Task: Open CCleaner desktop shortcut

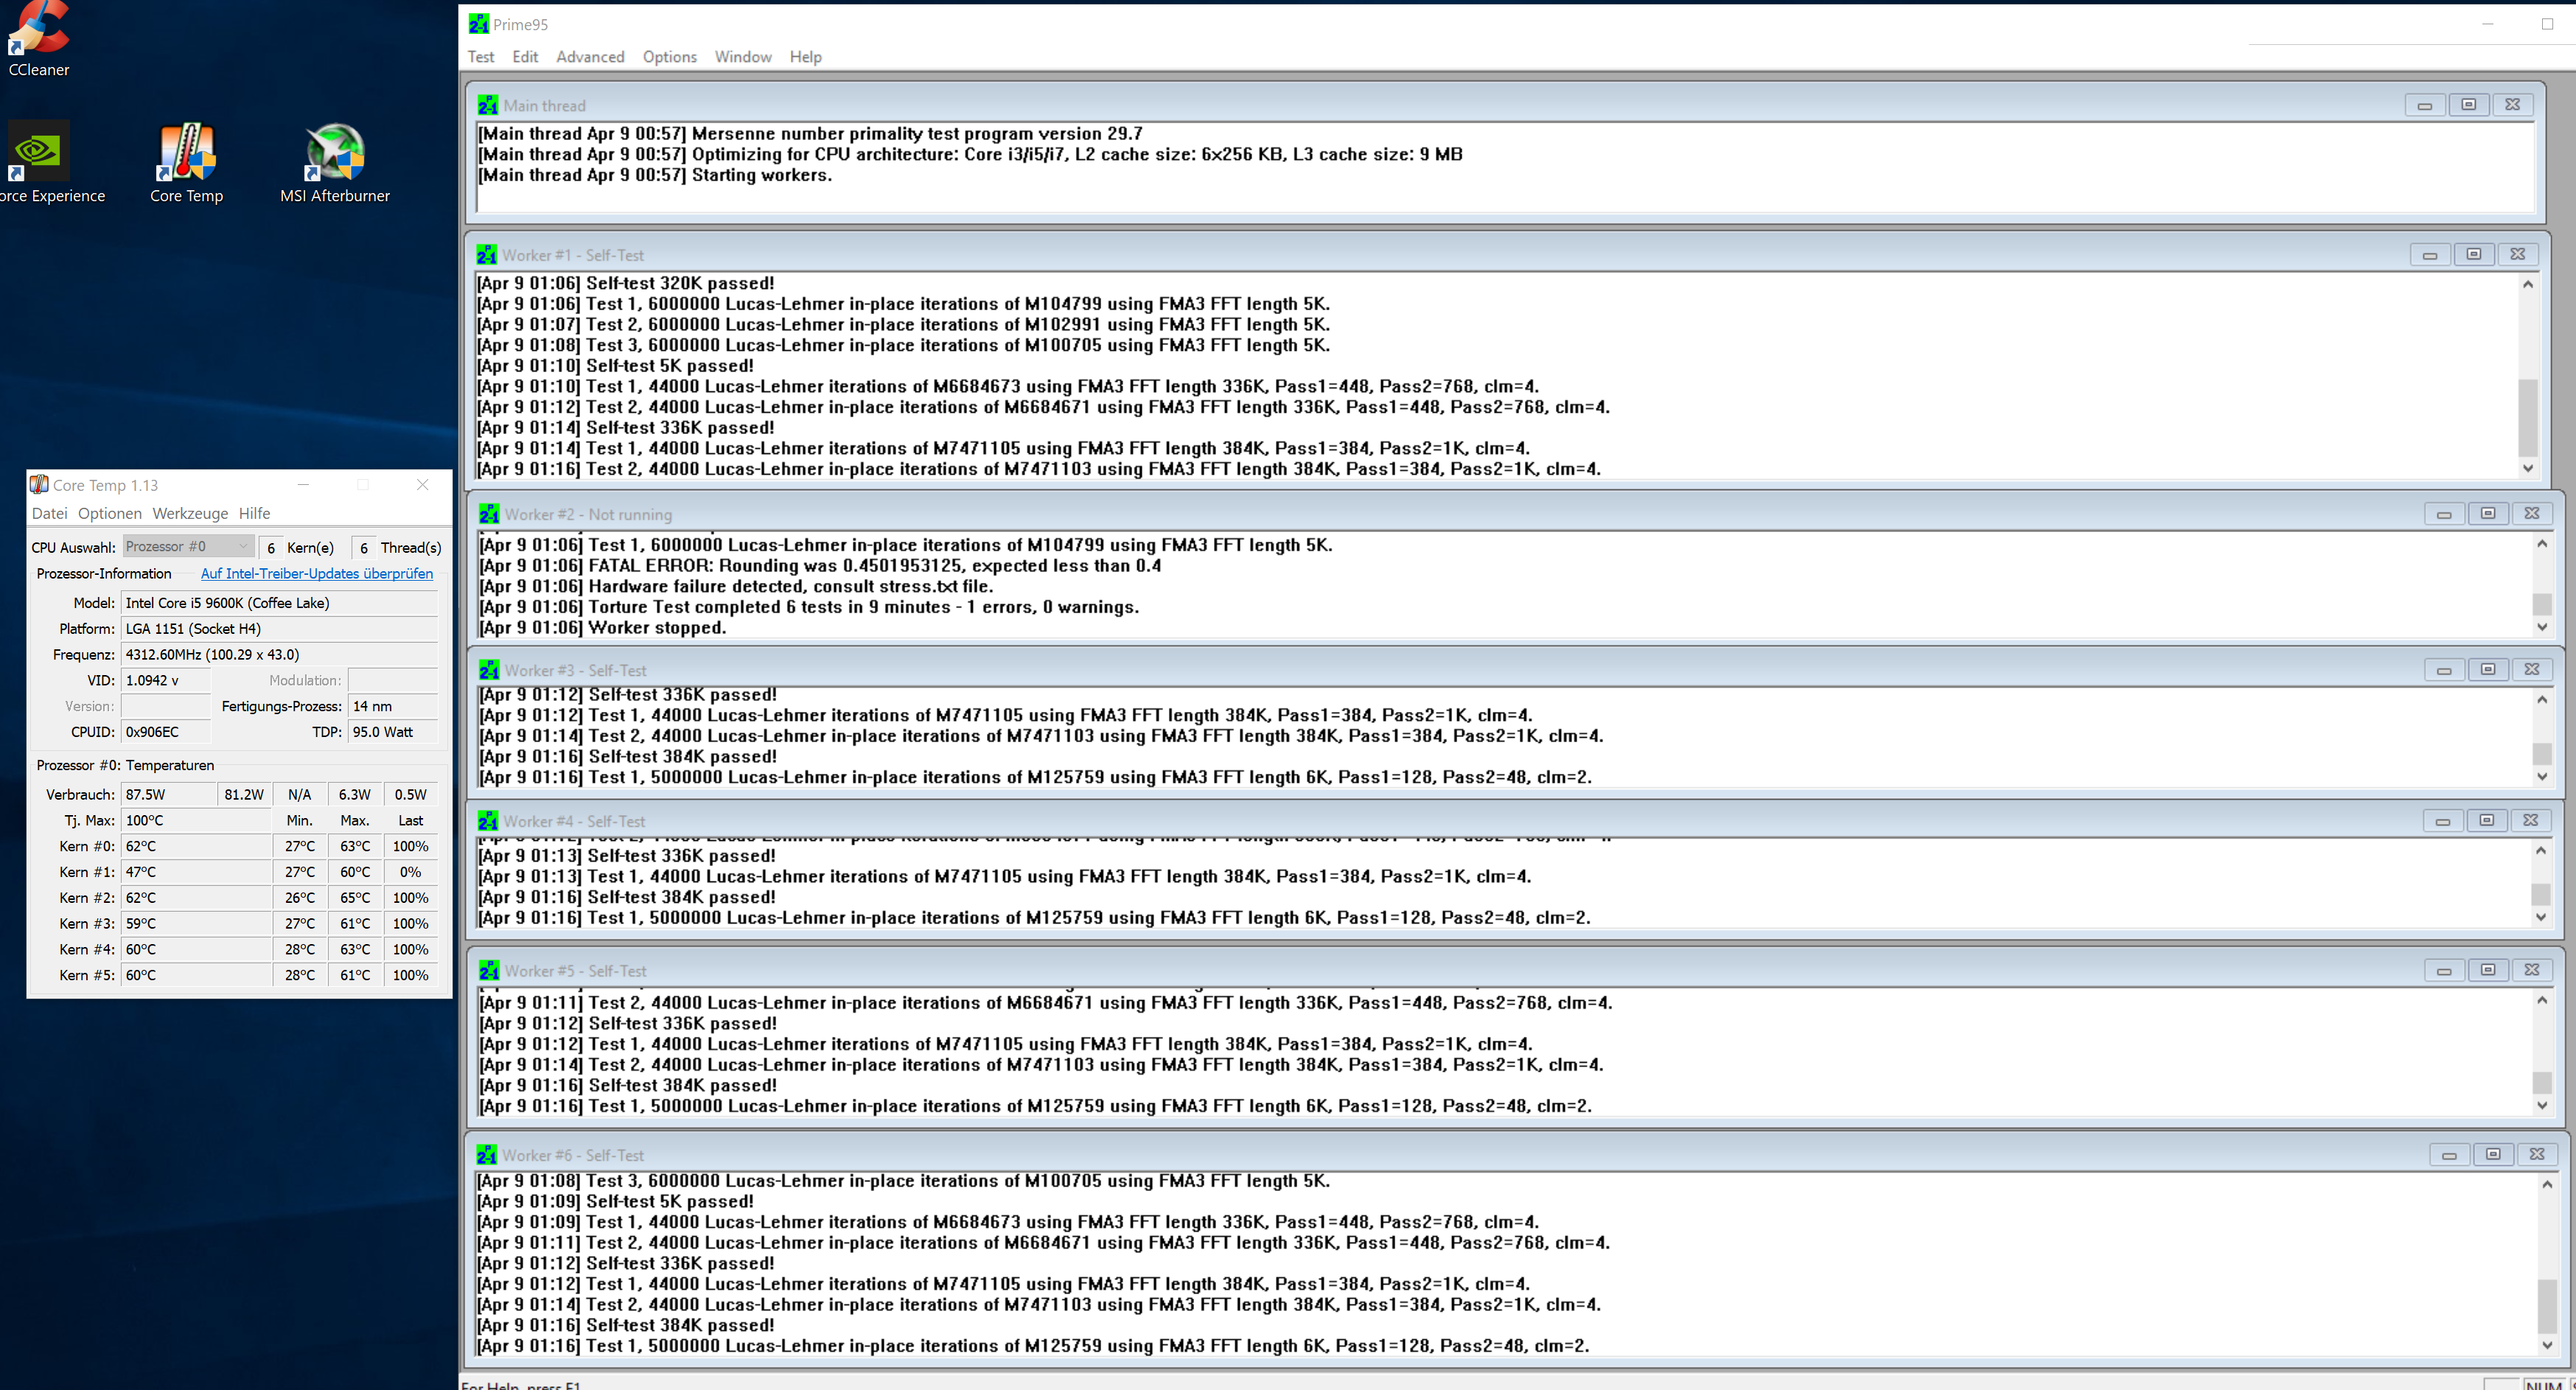Action: coord(38,30)
